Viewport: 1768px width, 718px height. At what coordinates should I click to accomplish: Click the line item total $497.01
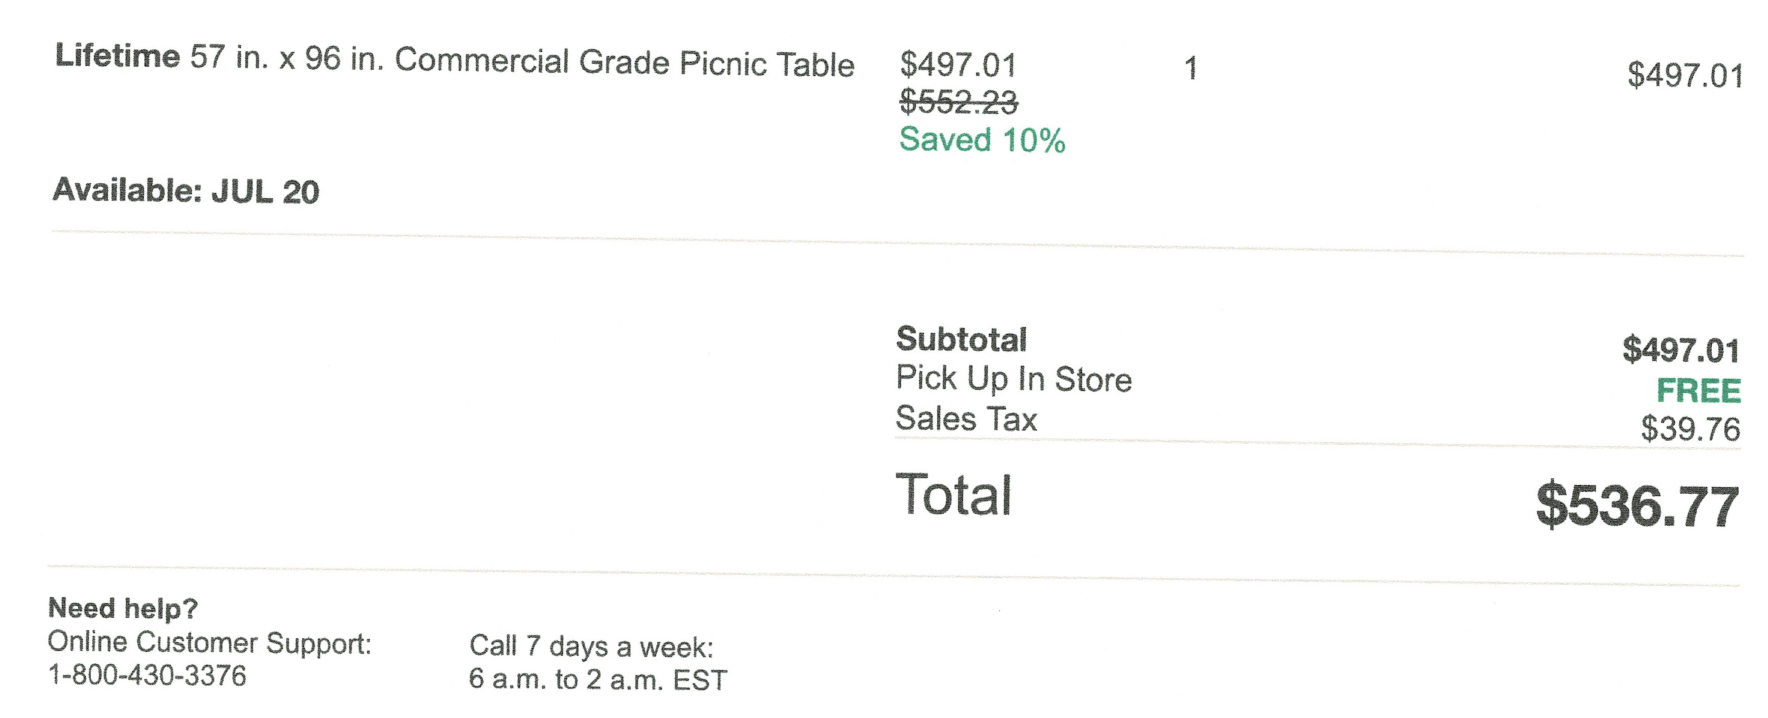[x=1685, y=76]
